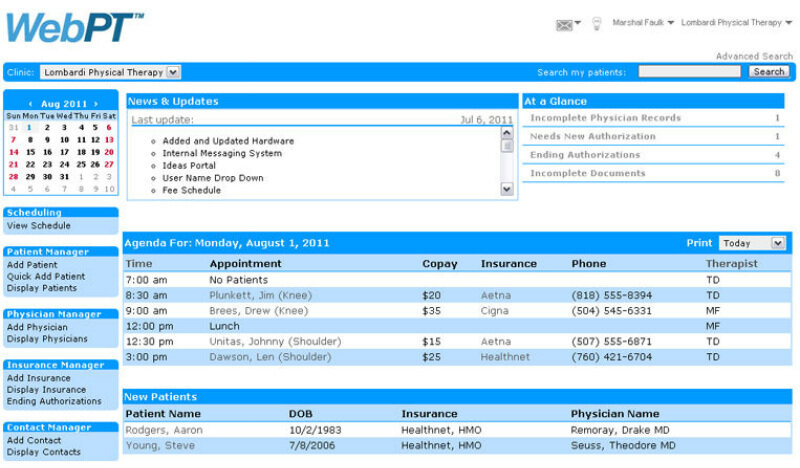The height and width of the screenshot is (468, 800).
Task: Open the Marshal Faulk user dropdown
Action: [643, 23]
